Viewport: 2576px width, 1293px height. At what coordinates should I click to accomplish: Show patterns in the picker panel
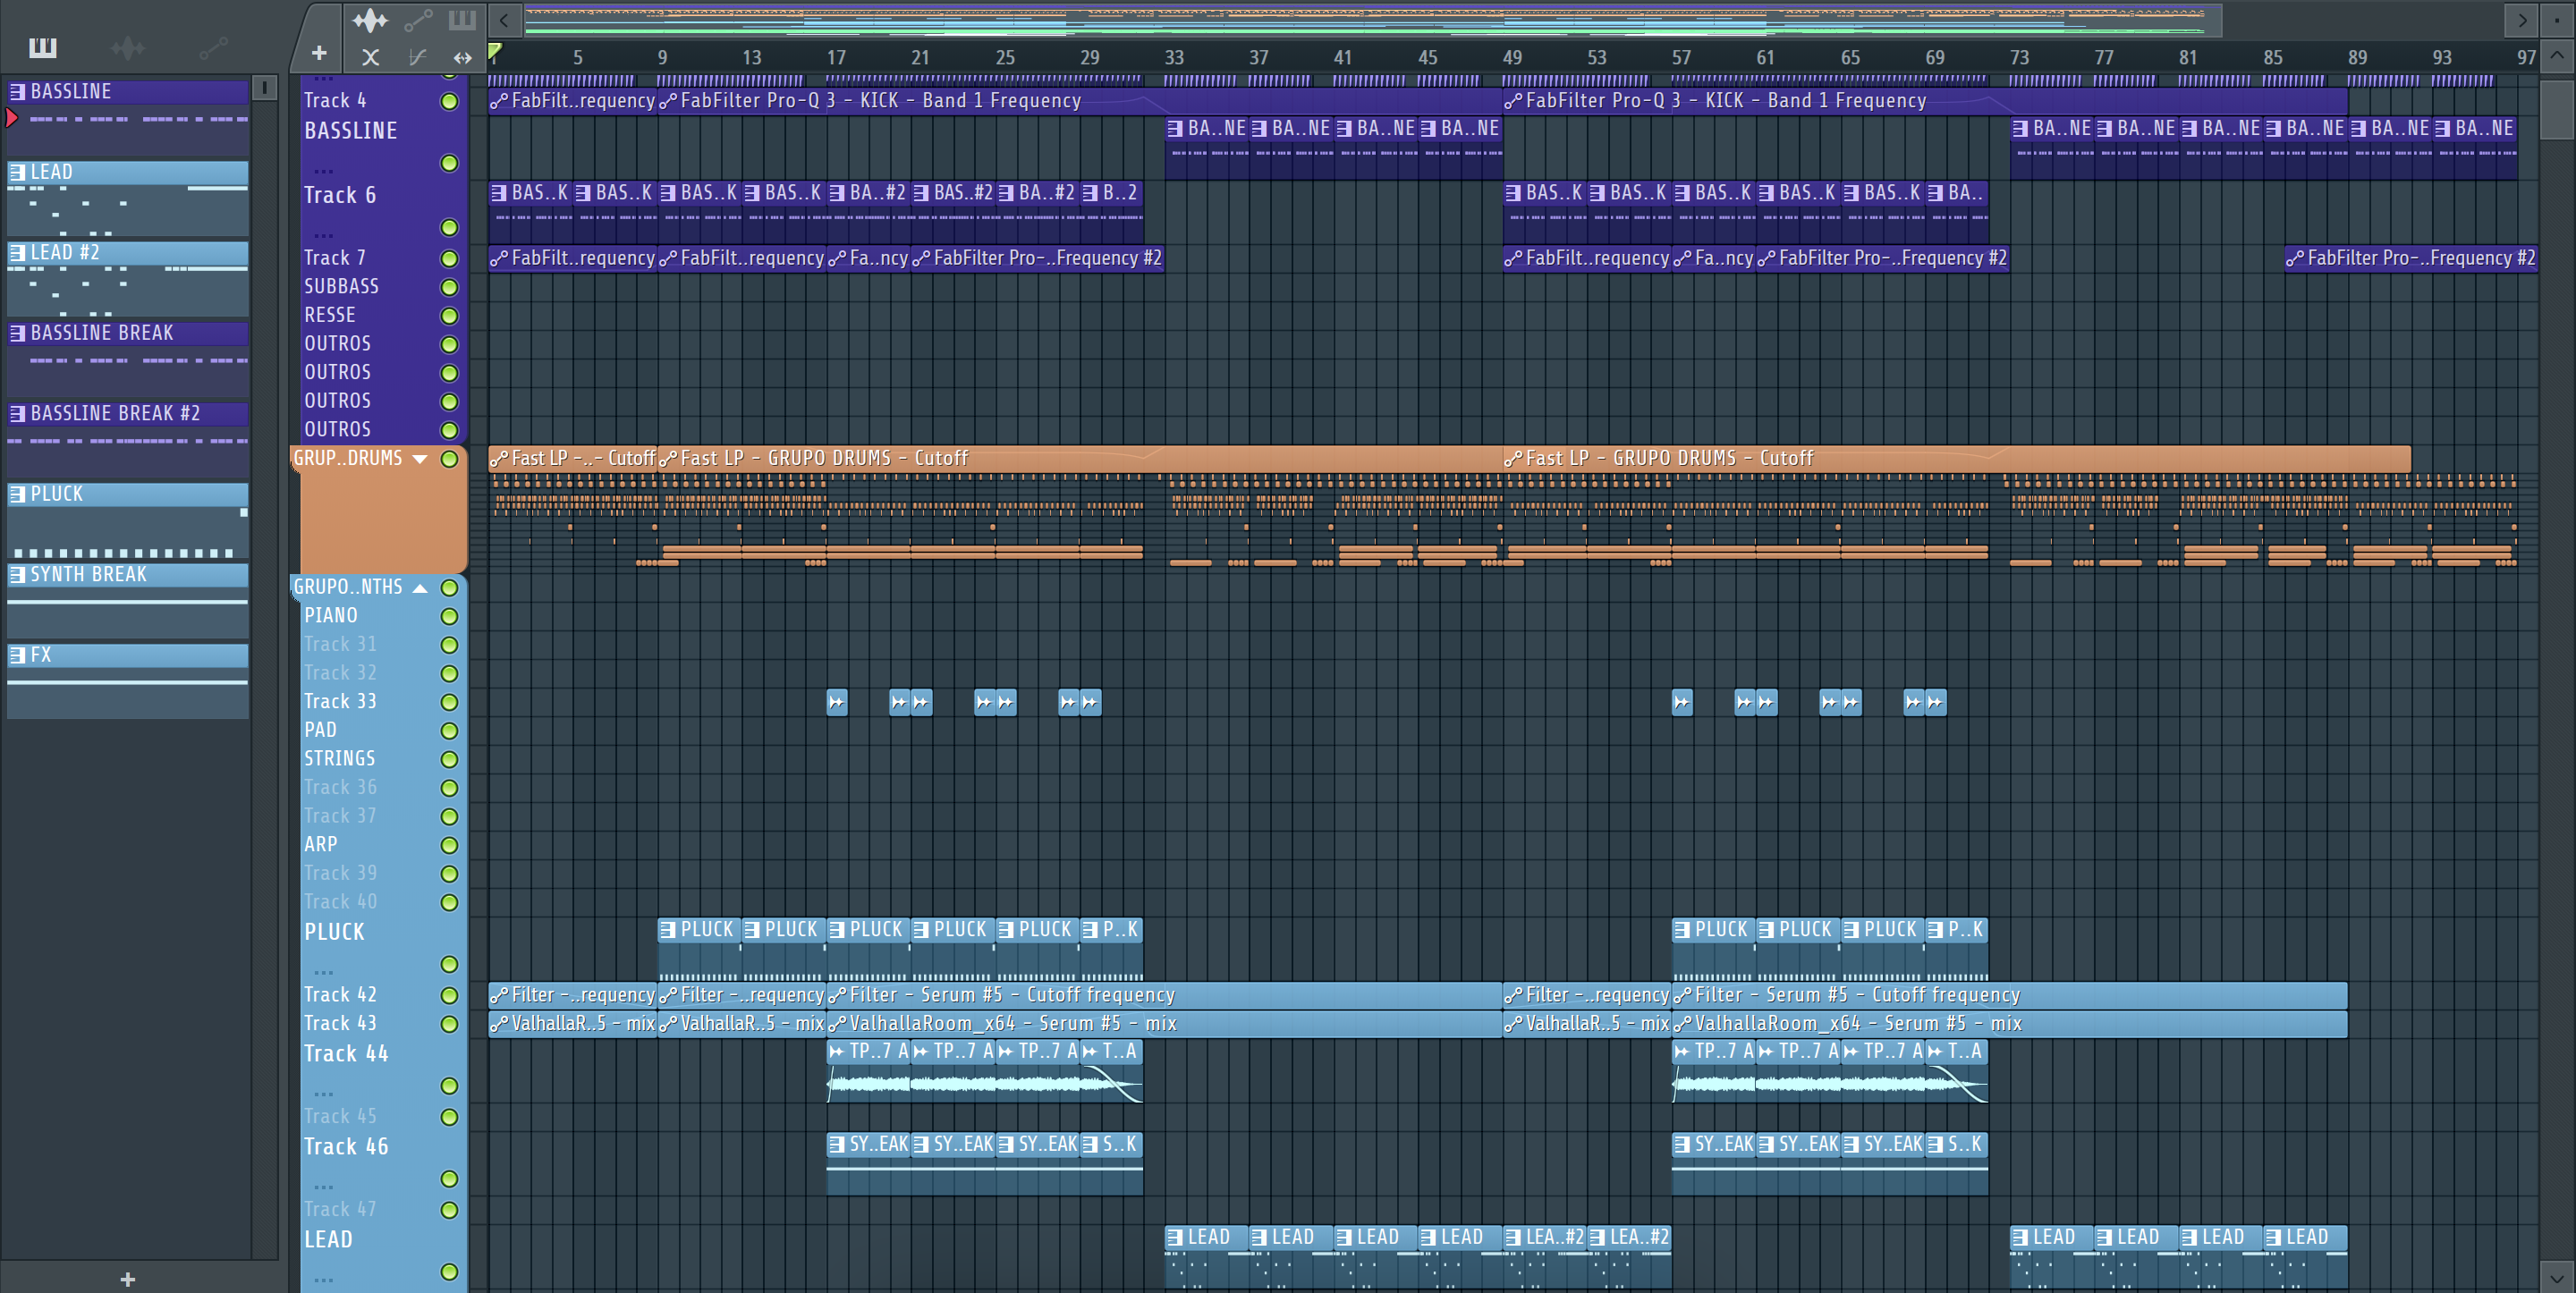[42, 47]
